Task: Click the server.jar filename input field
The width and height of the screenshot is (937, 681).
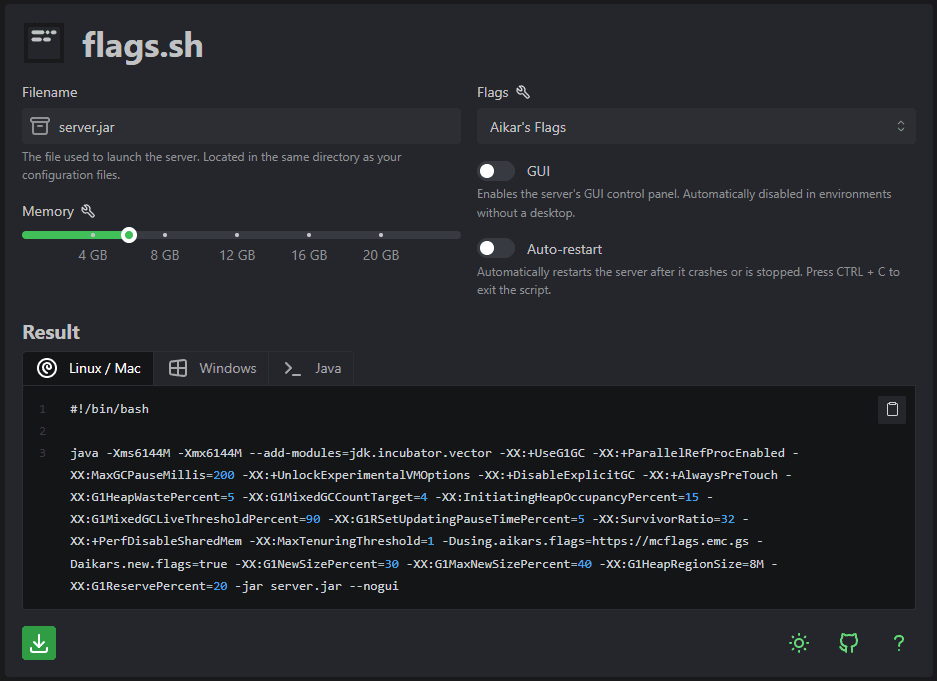Action: (250, 127)
